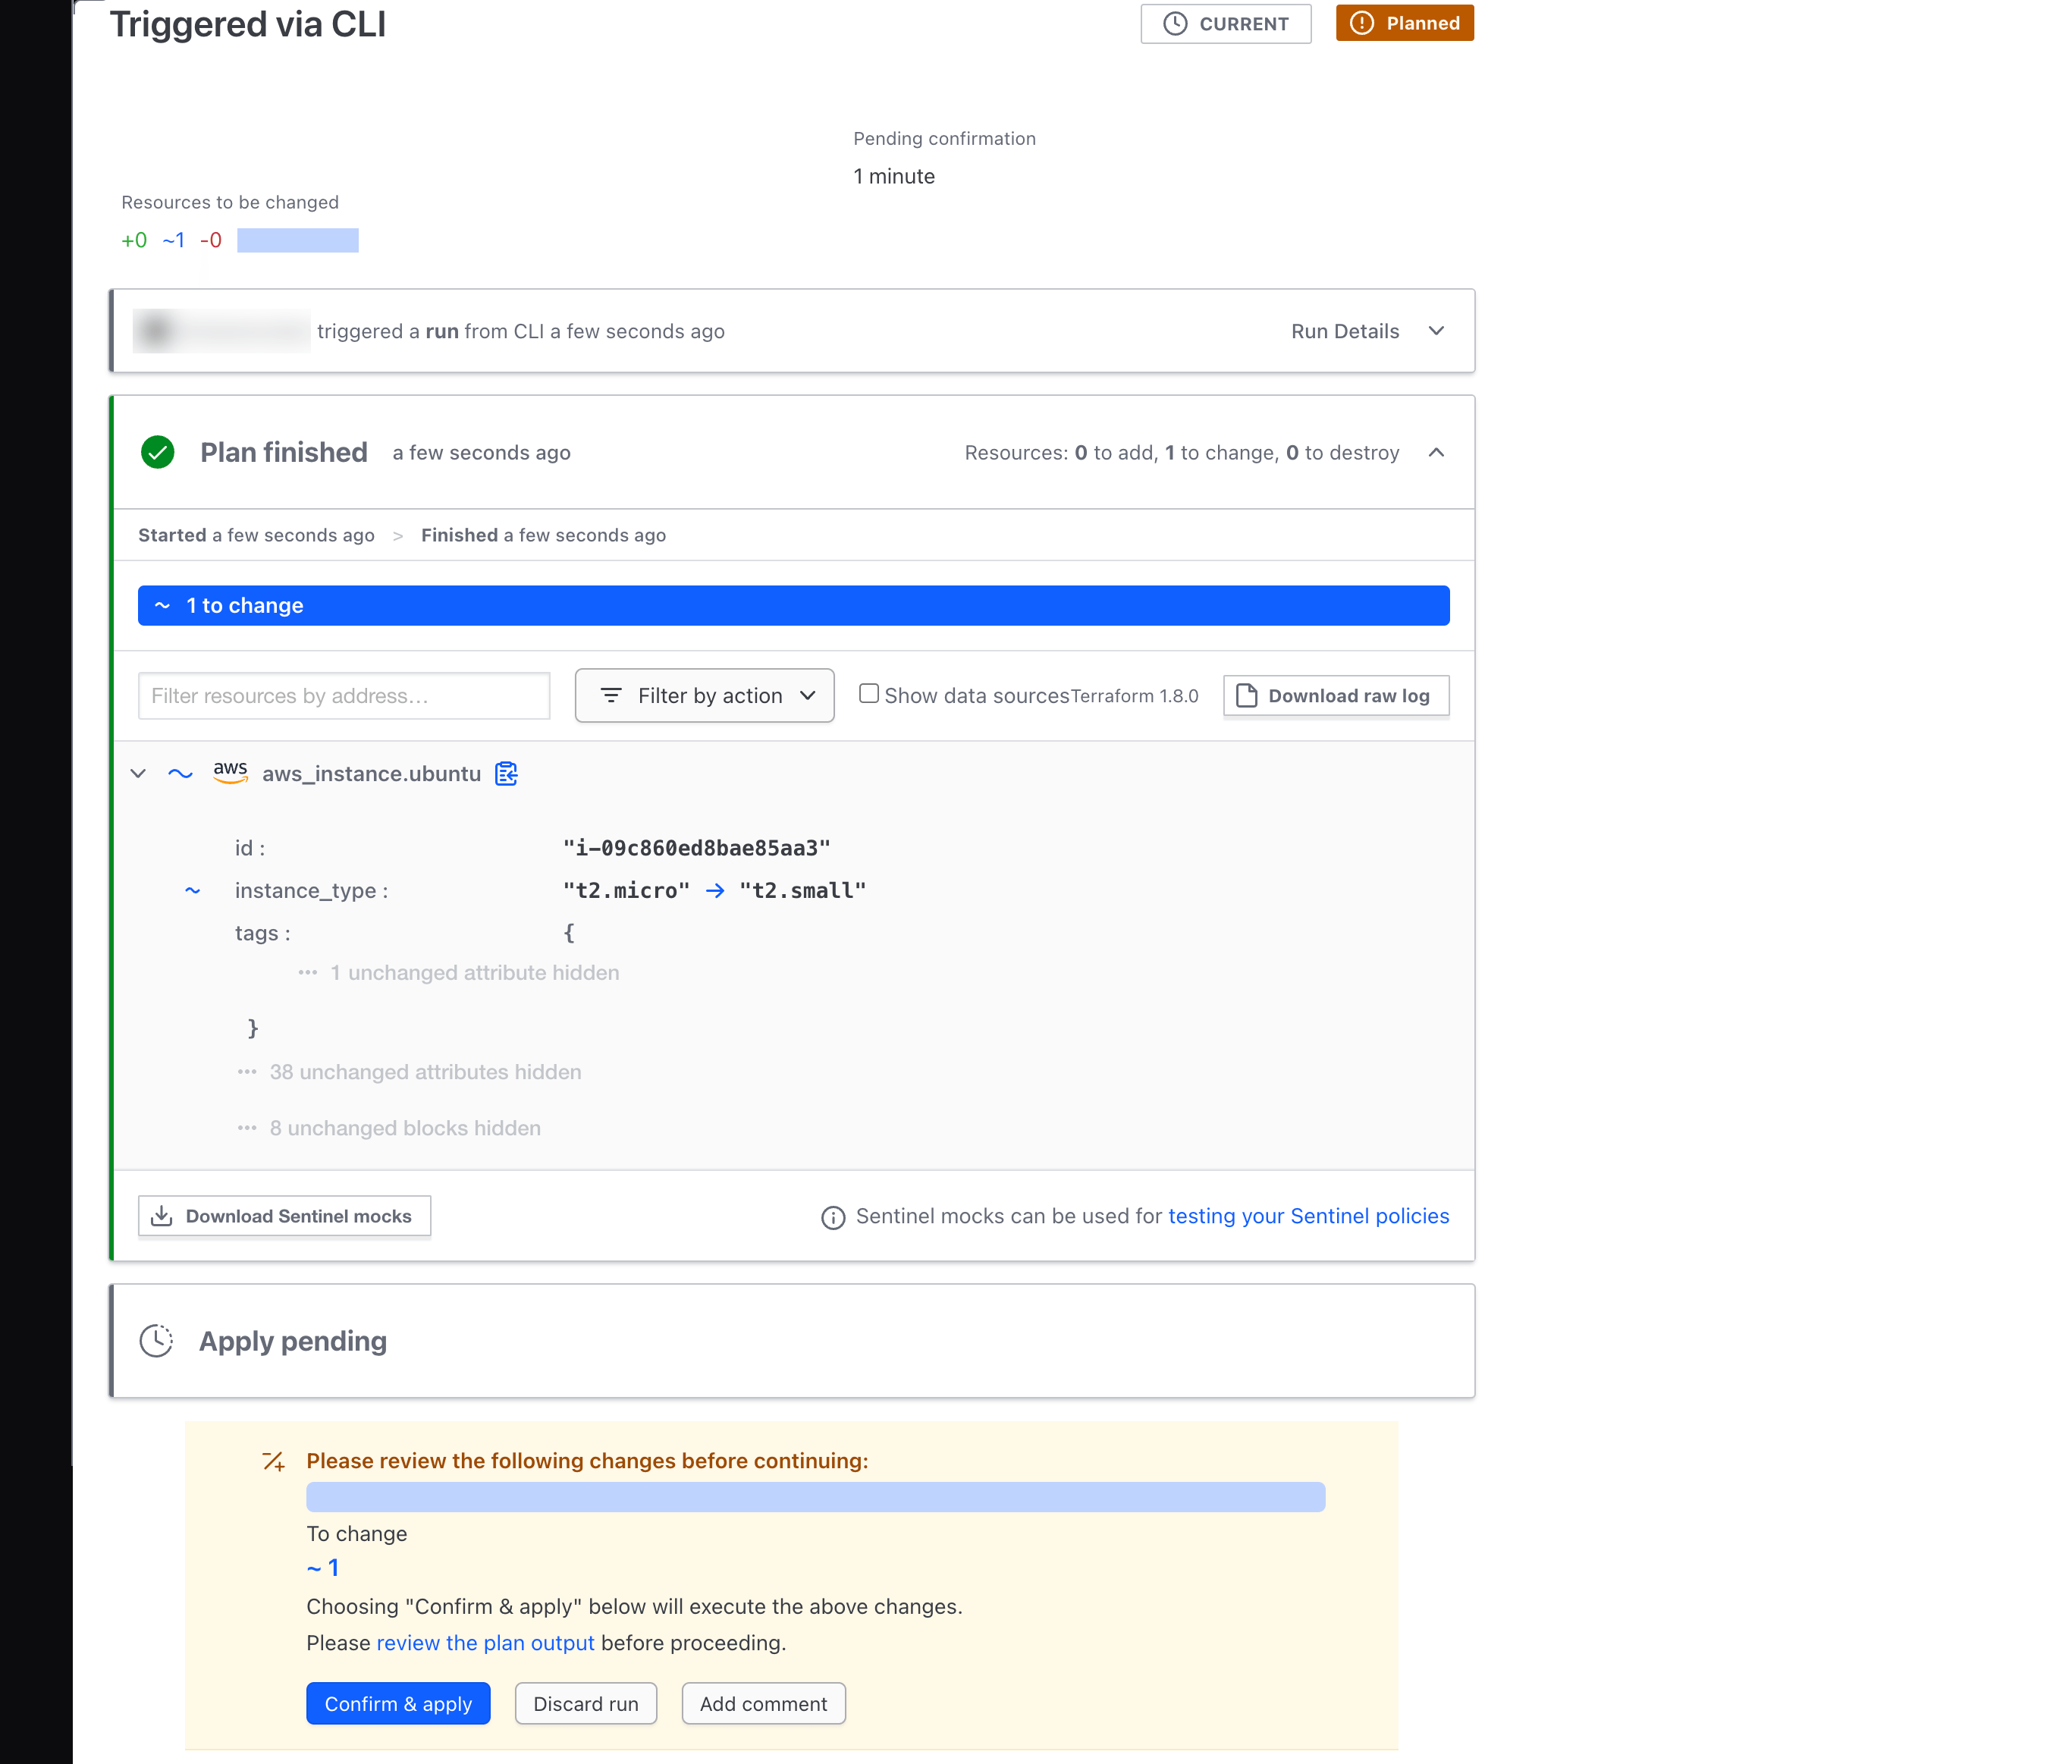This screenshot has width=2072, height=1764.
Task: Collapse the aws_instance.ubuntu resource details
Action: 138,772
